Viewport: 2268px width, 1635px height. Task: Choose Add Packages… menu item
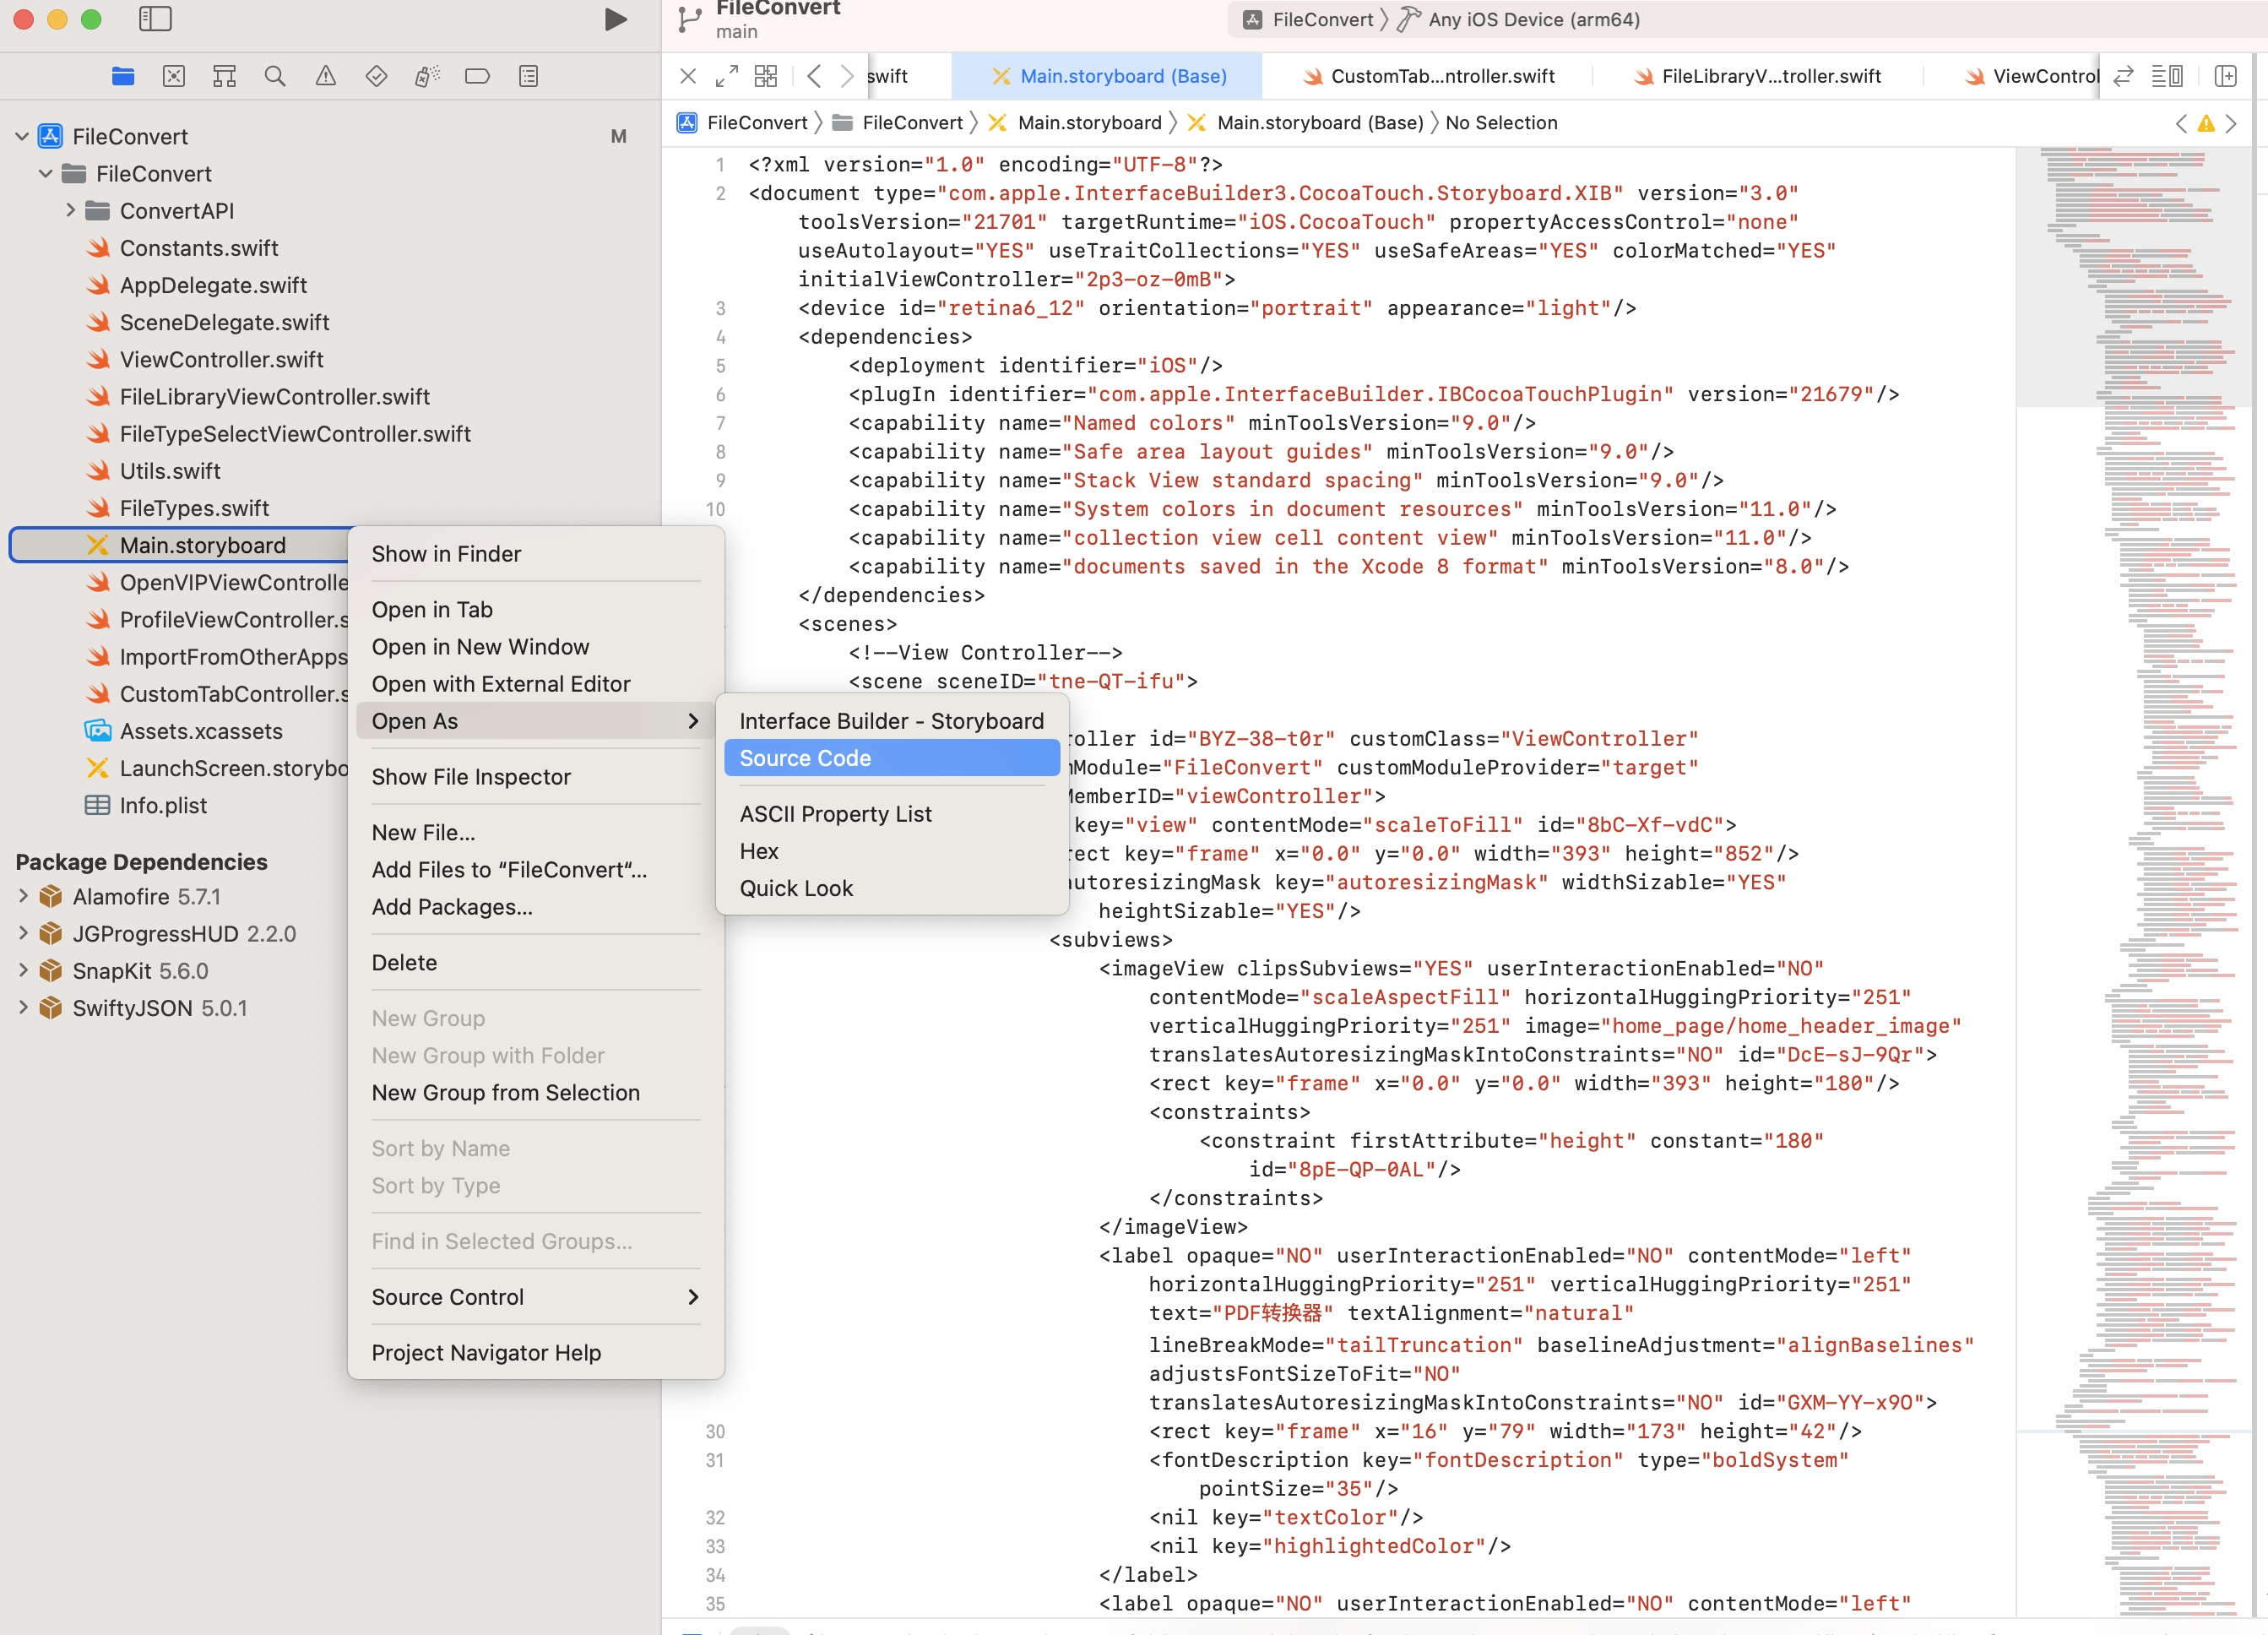535,907
